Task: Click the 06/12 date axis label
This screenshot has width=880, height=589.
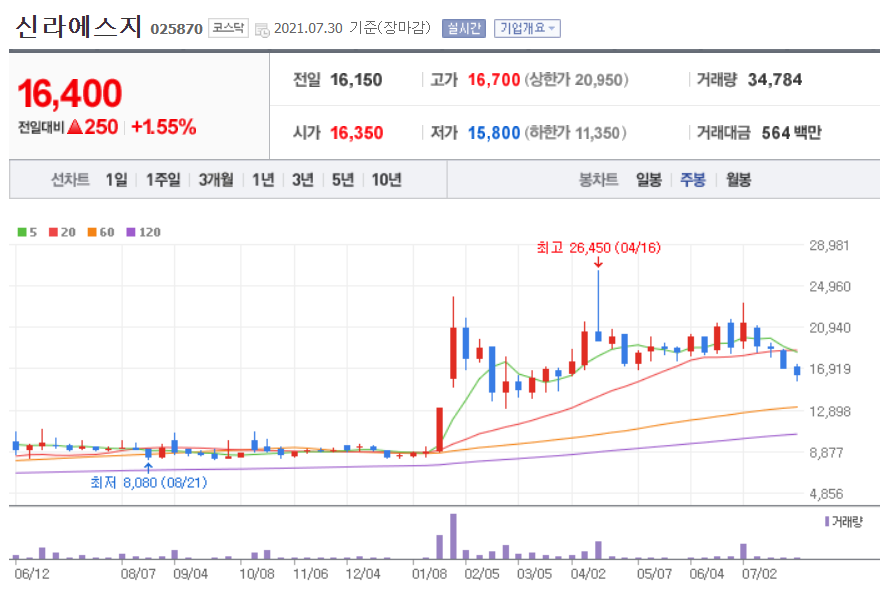Action: (32, 574)
